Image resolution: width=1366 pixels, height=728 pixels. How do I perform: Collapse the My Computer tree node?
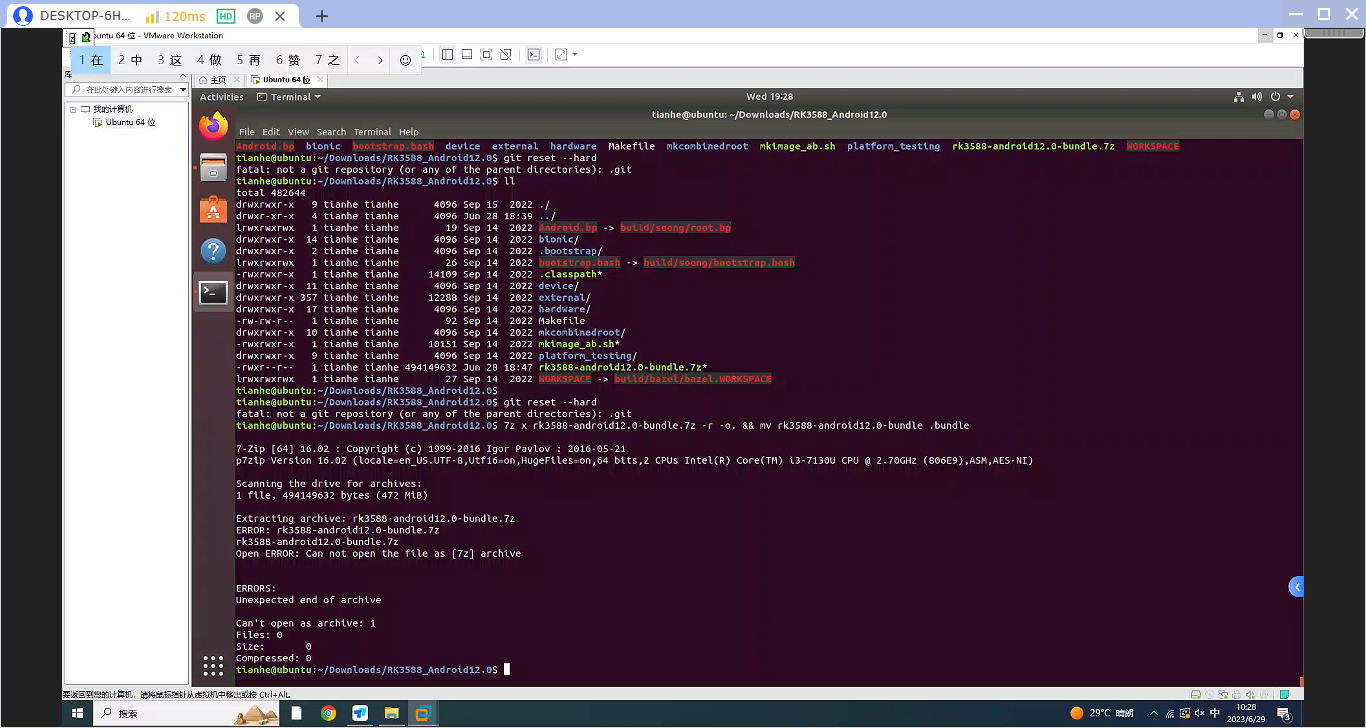click(x=73, y=109)
